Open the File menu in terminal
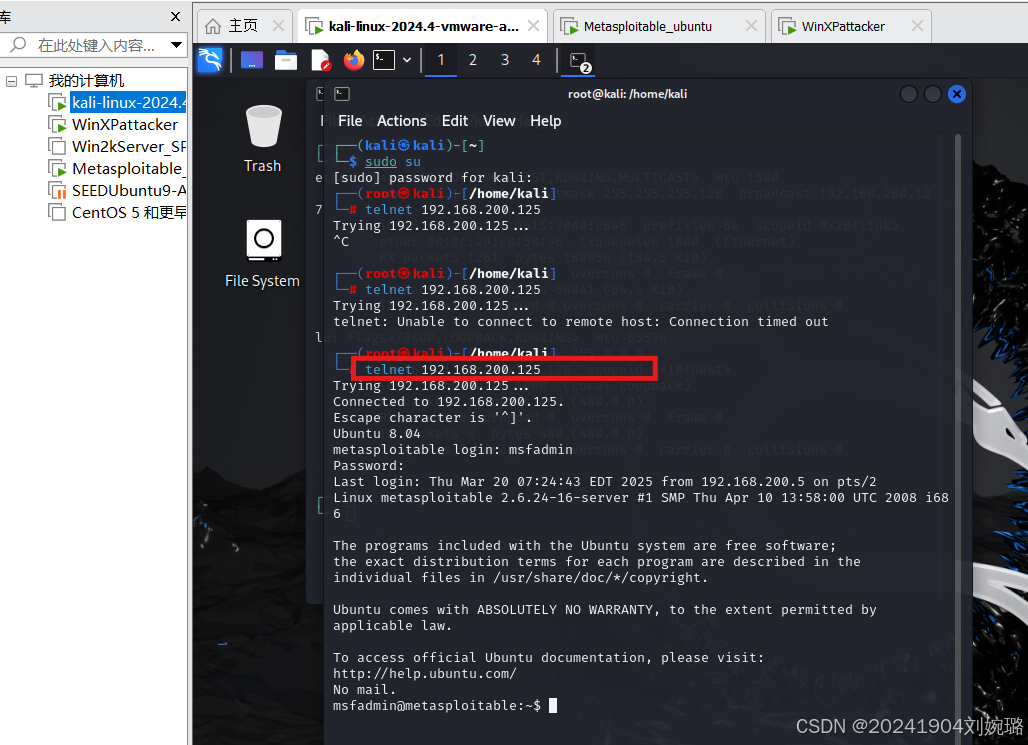This screenshot has height=745, width=1028. coord(350,121)
